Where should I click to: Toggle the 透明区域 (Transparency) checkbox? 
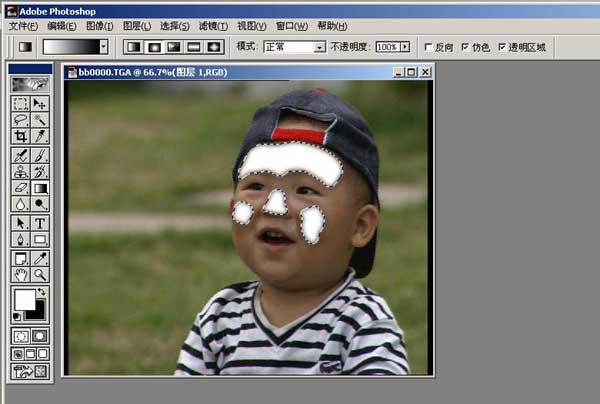tap(502, 47)
